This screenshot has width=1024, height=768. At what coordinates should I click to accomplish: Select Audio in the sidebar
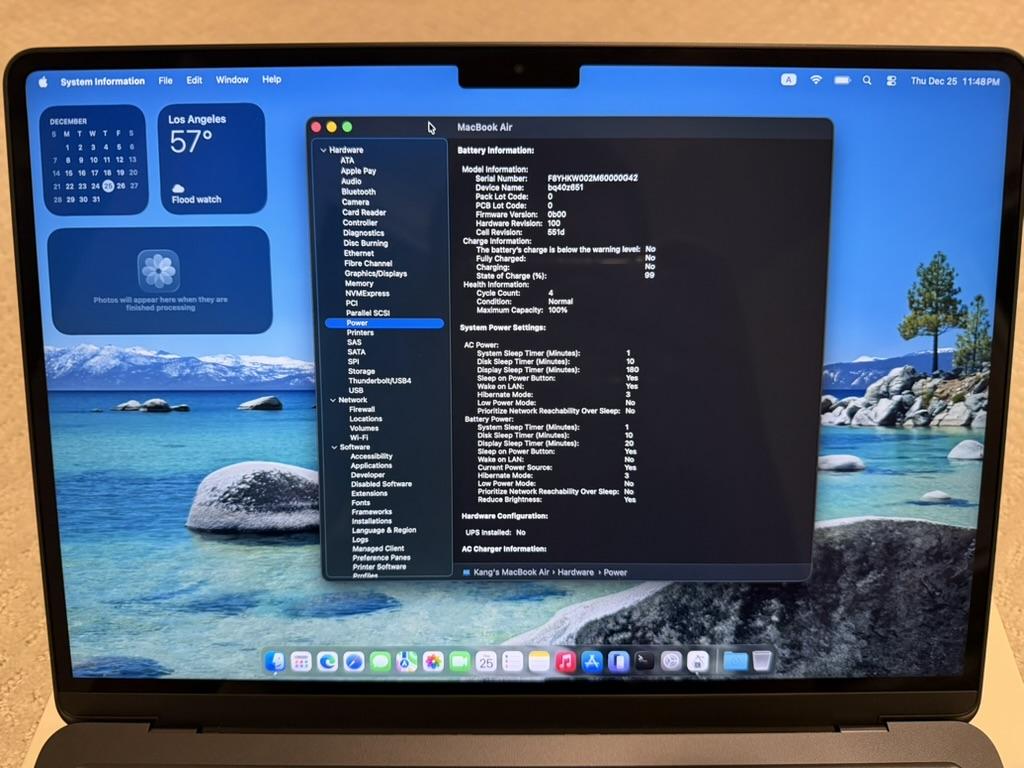[351, 182]
